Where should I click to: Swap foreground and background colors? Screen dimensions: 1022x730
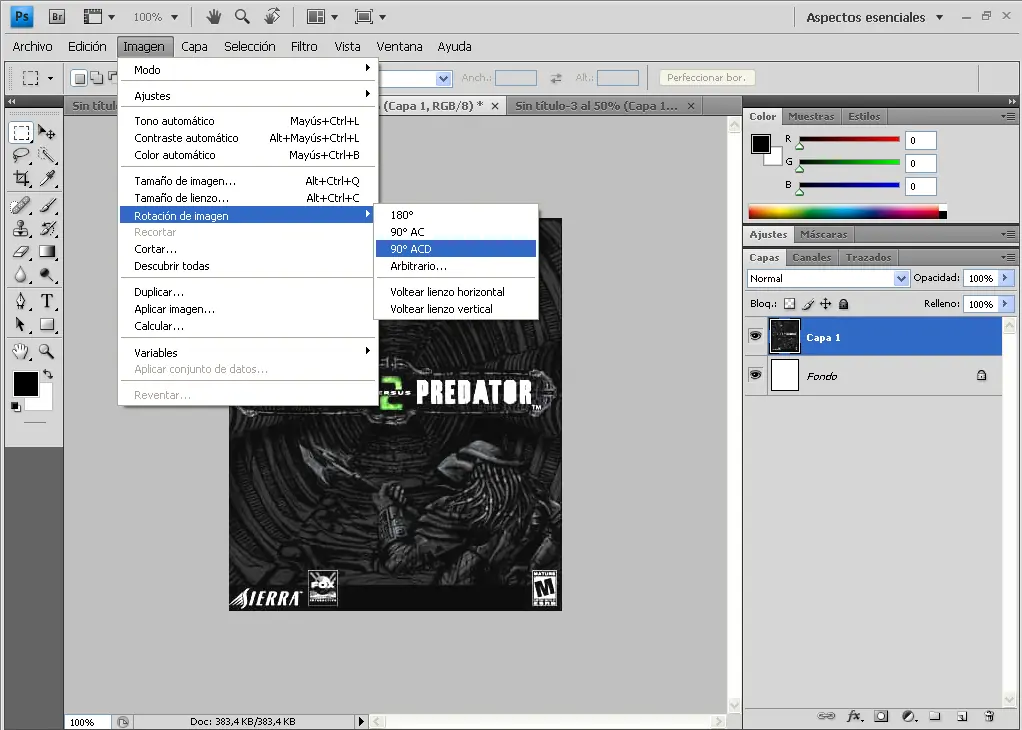pyautogui.click(x=48, y=374)
